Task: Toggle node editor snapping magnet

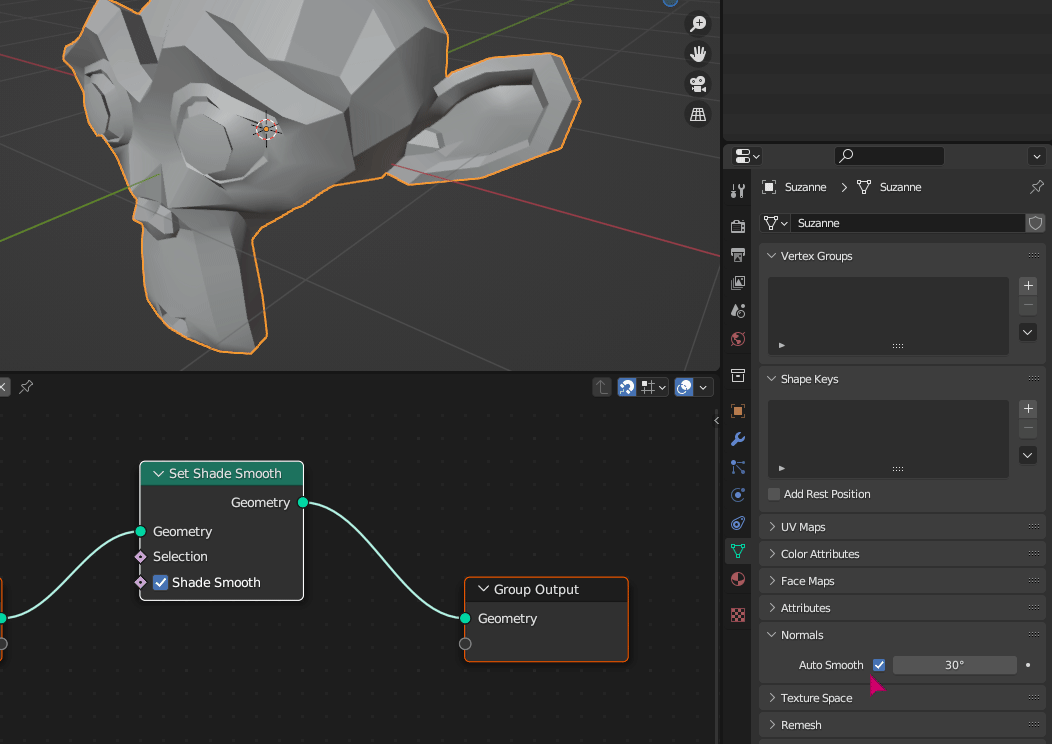Action: coord(627,387)
